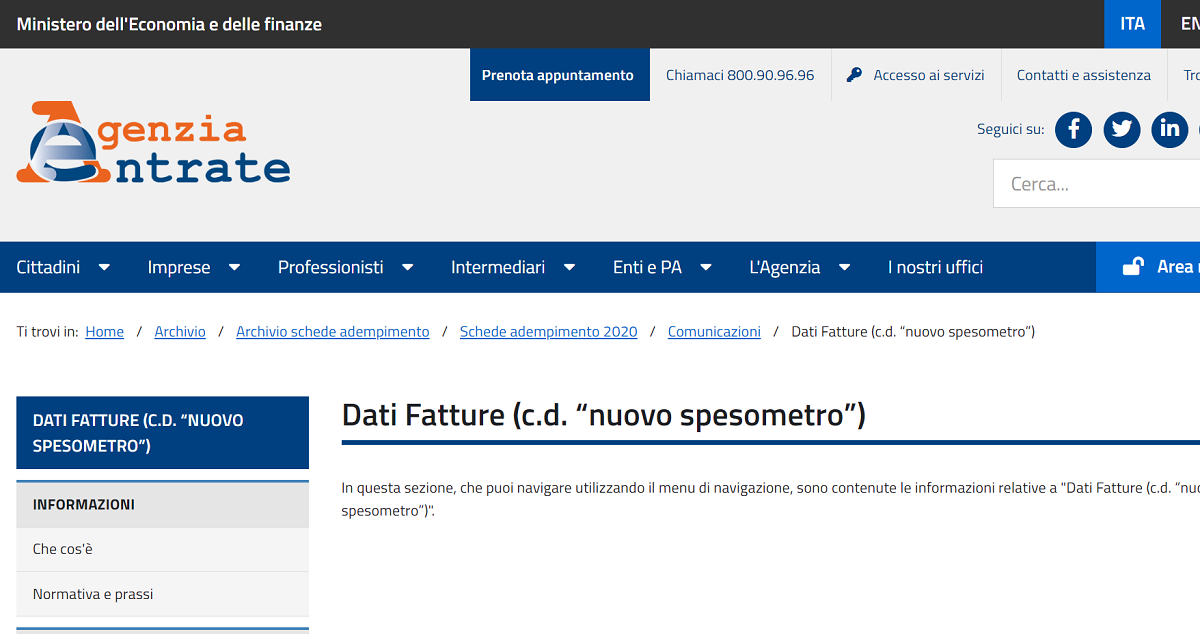Viewport: 1200px width, 634px height.
Task: Open the Cittadini menu
Action: click(x=48, y=267)
